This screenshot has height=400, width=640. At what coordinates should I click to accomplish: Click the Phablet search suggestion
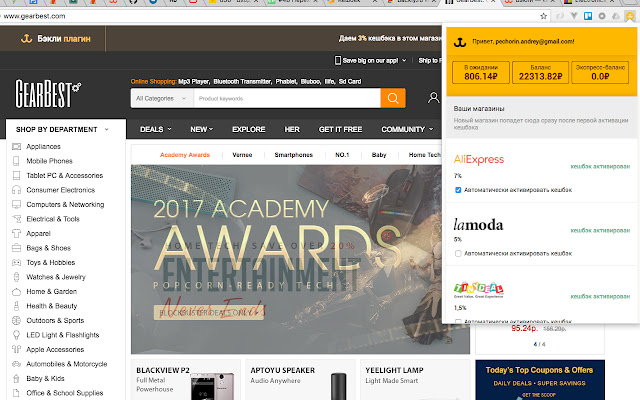(x=287, y=82)
